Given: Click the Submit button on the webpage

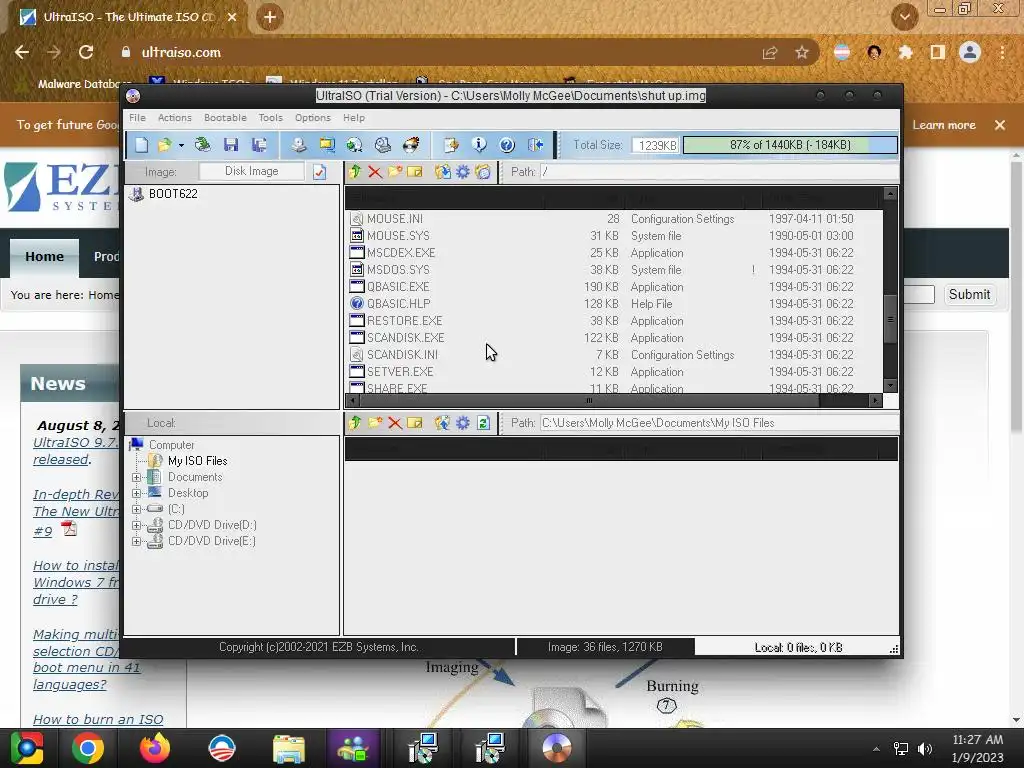Looking at the screenshot, I should tap(969, 295).
